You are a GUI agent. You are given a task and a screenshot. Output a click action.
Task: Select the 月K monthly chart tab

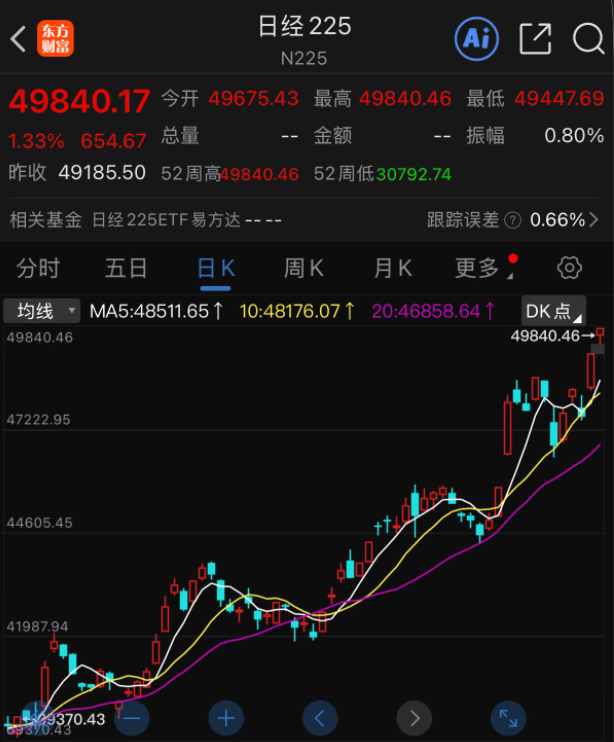(392, 268)
